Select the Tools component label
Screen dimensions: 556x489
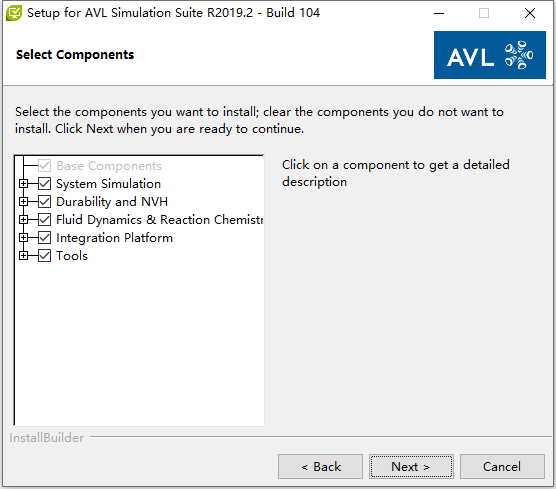pos(72,256)
